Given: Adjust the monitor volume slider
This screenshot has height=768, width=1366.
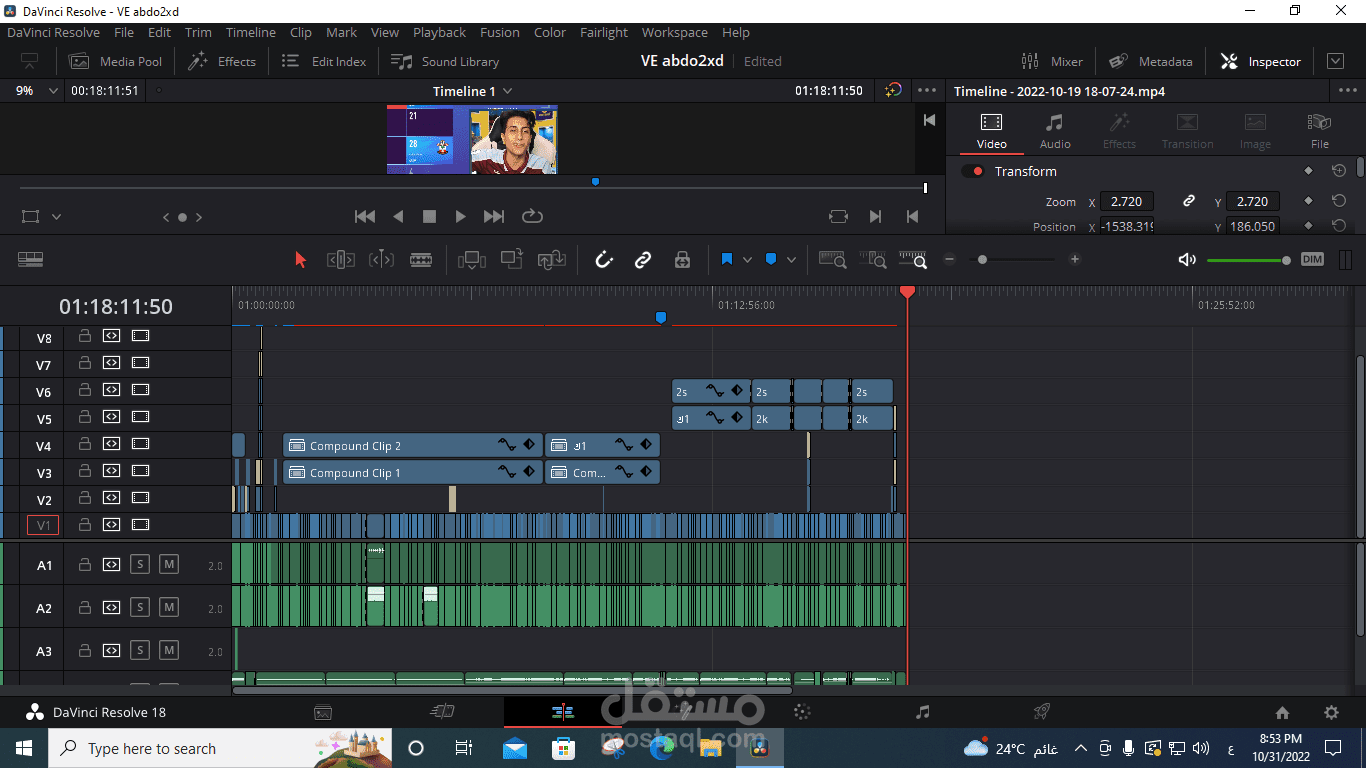Looking at the screenshot, I should pyautogui.click(x=1285, y=260).
